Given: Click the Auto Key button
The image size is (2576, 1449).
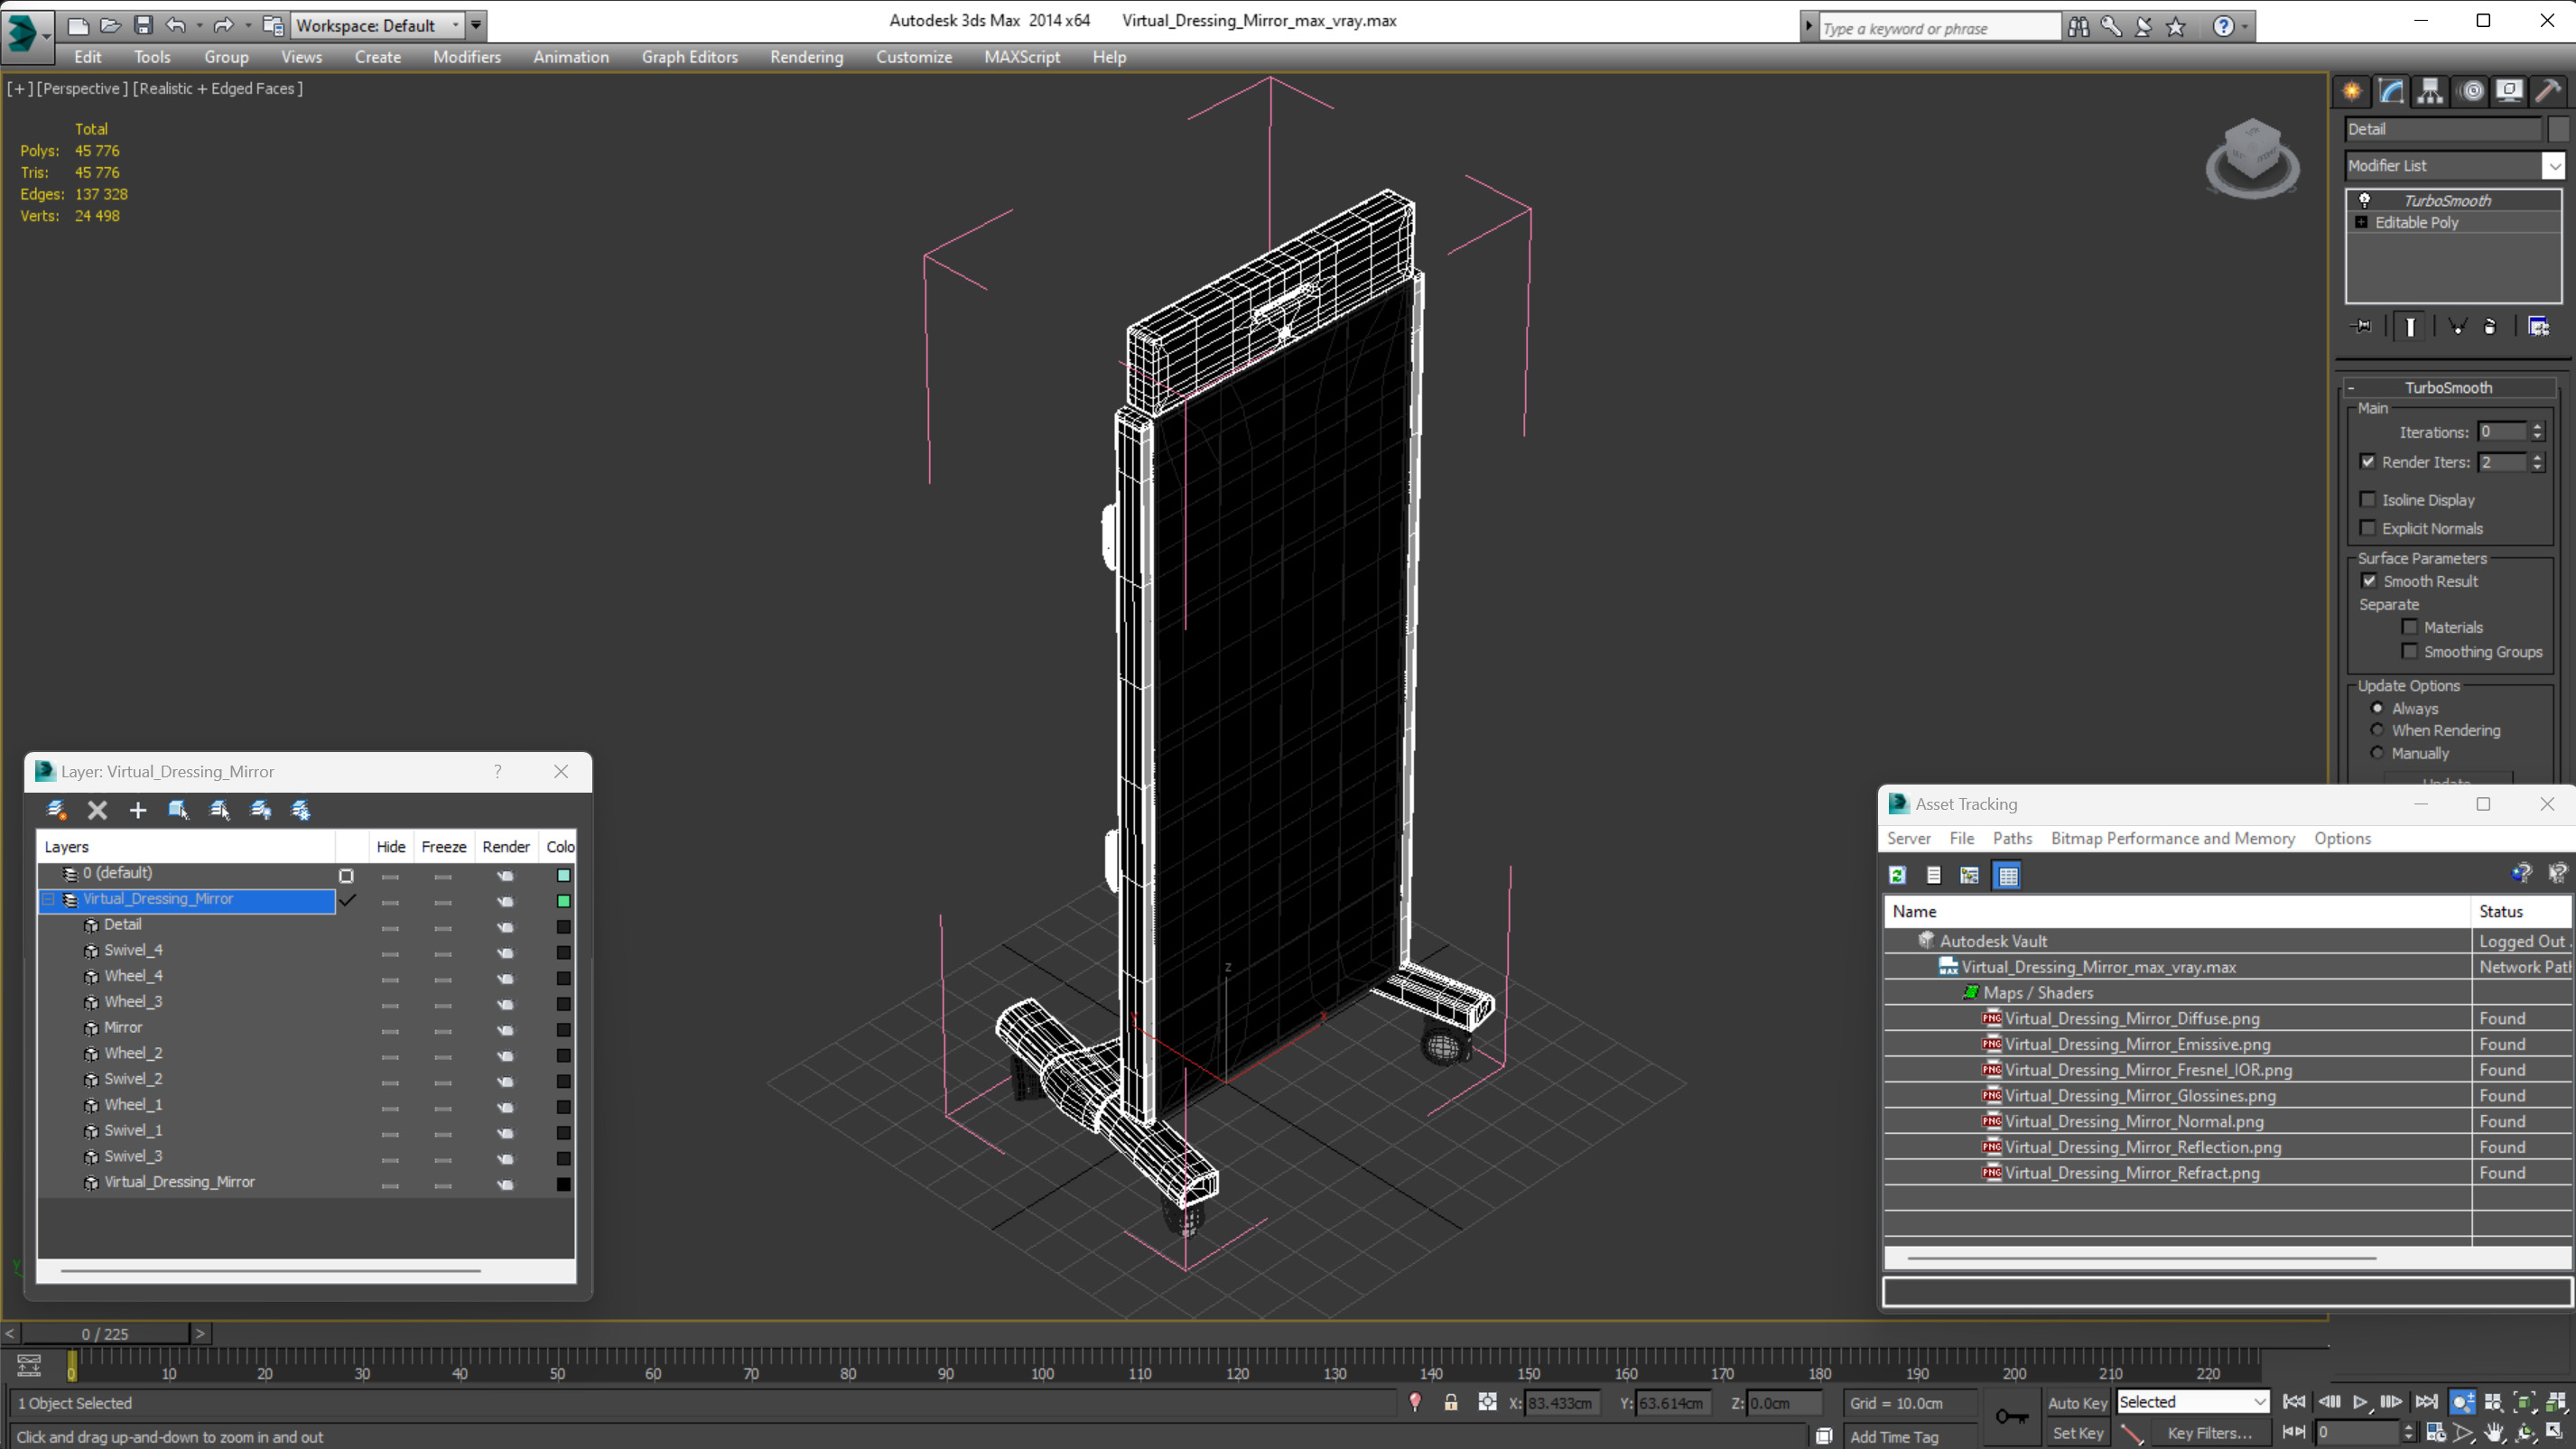Looking at the screenshot, I should (x=2077, y=1403).
